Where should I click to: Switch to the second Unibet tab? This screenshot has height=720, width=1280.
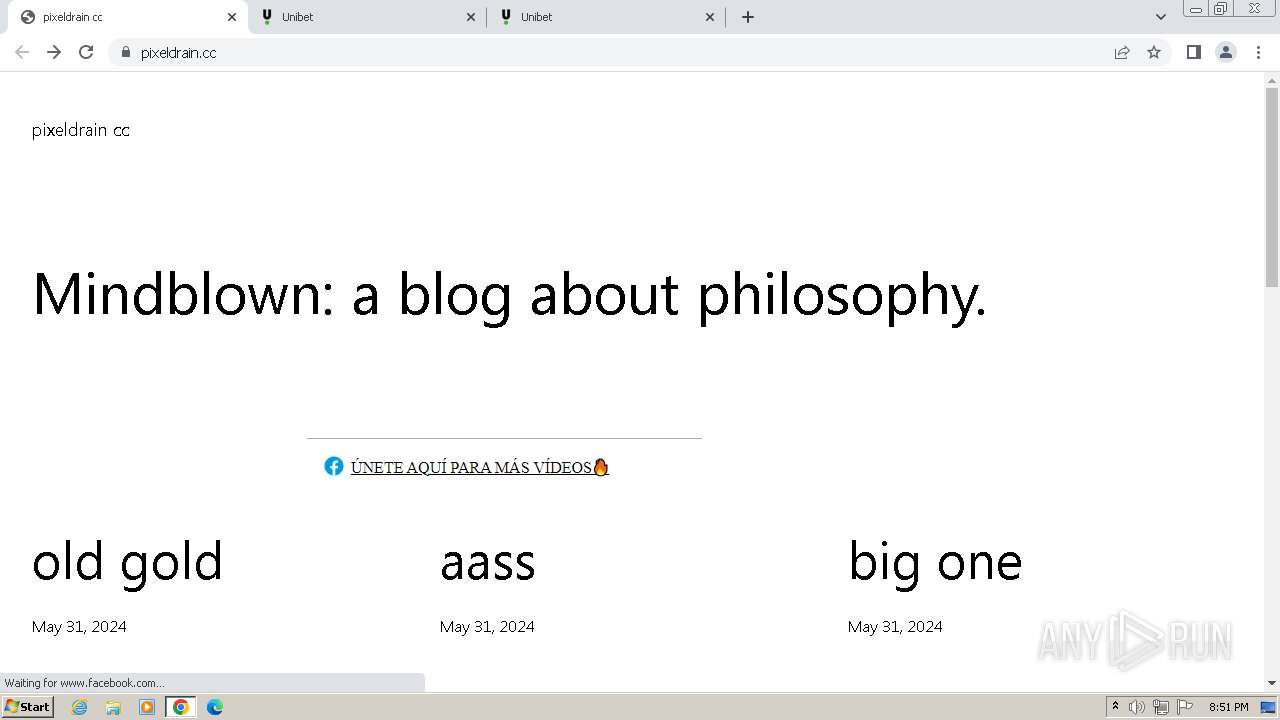point(606,17)
